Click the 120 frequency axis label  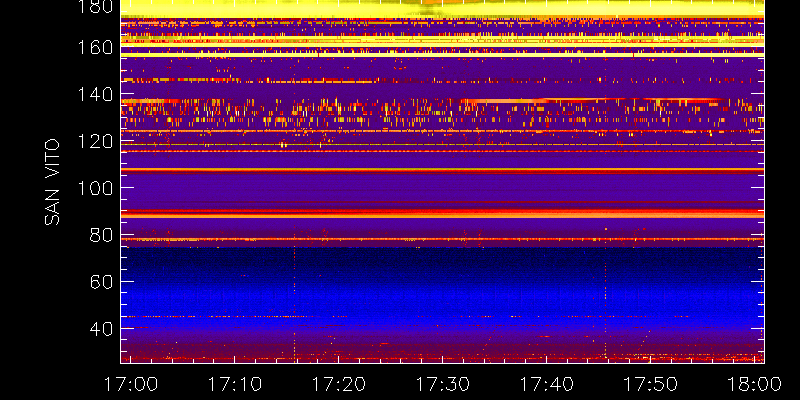coord(96,141)
